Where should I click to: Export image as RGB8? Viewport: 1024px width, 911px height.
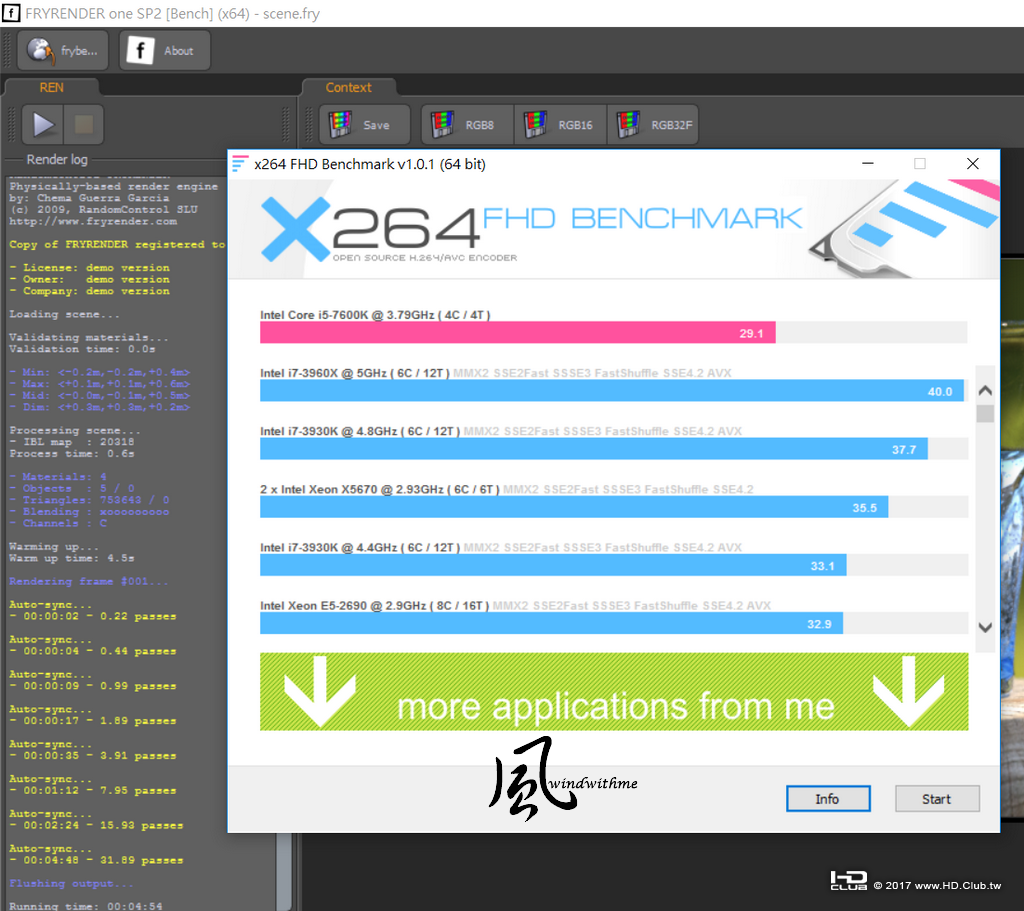point(468,124)
